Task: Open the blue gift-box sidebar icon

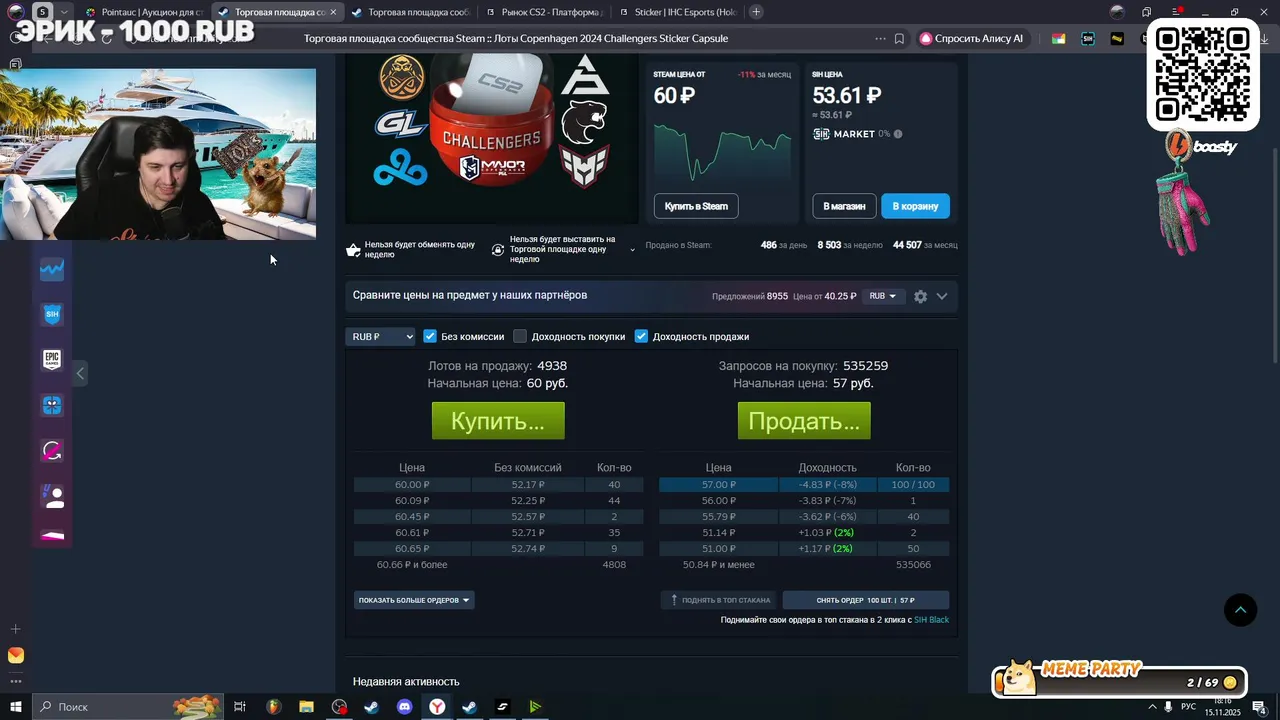Action: click(x=52, y=405)
